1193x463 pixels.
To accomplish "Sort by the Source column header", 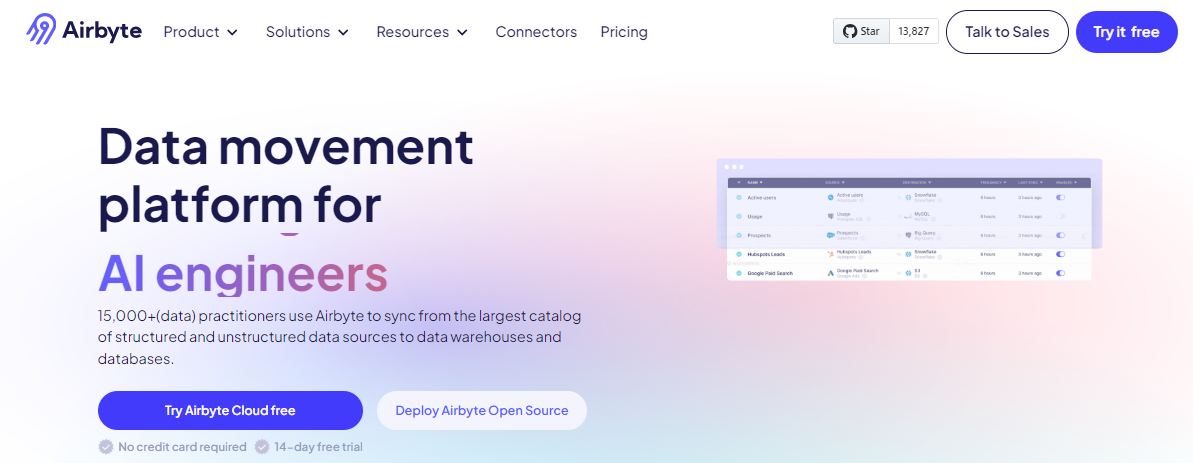I will [835, 182].
